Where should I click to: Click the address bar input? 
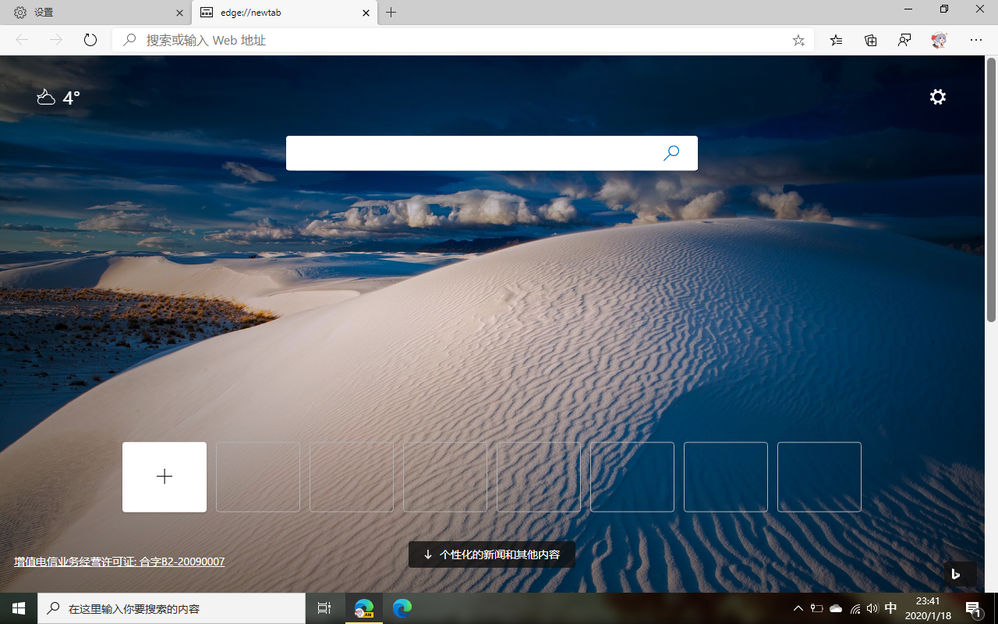coord(463,40)
